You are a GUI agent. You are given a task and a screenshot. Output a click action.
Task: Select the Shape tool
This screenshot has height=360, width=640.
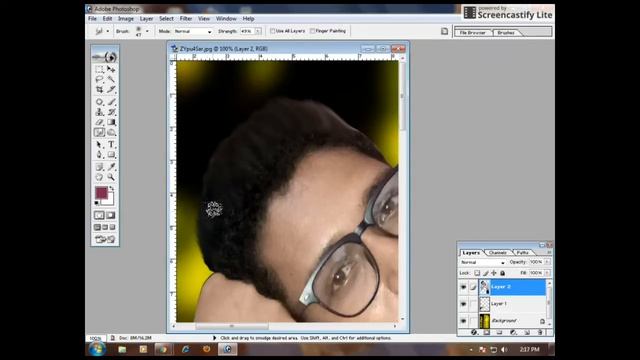(111, 155)
